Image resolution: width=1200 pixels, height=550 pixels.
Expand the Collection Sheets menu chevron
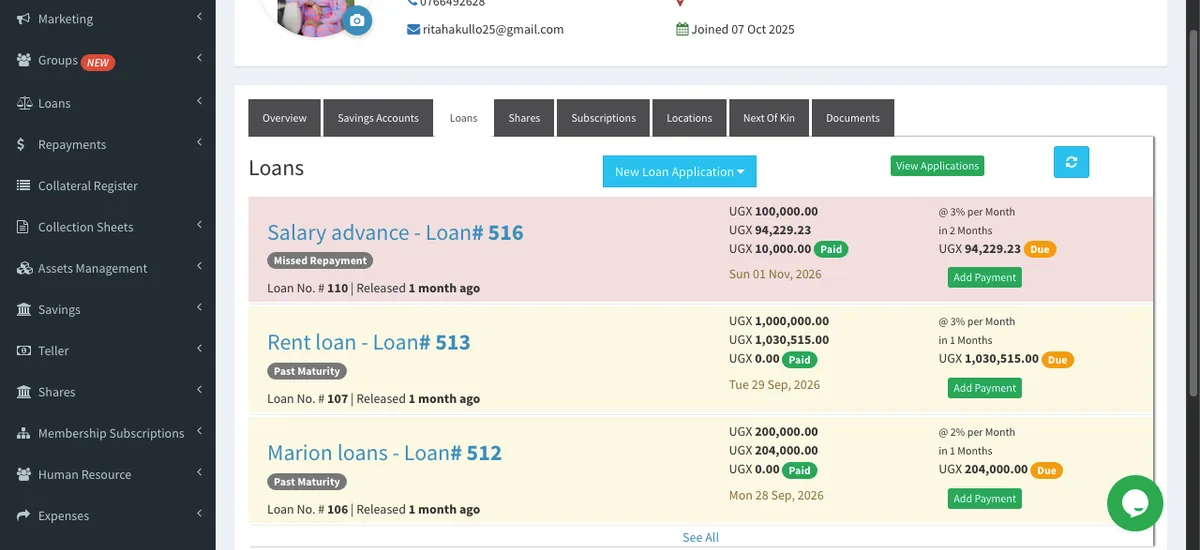pyautogui.click(x=200, y=225)
